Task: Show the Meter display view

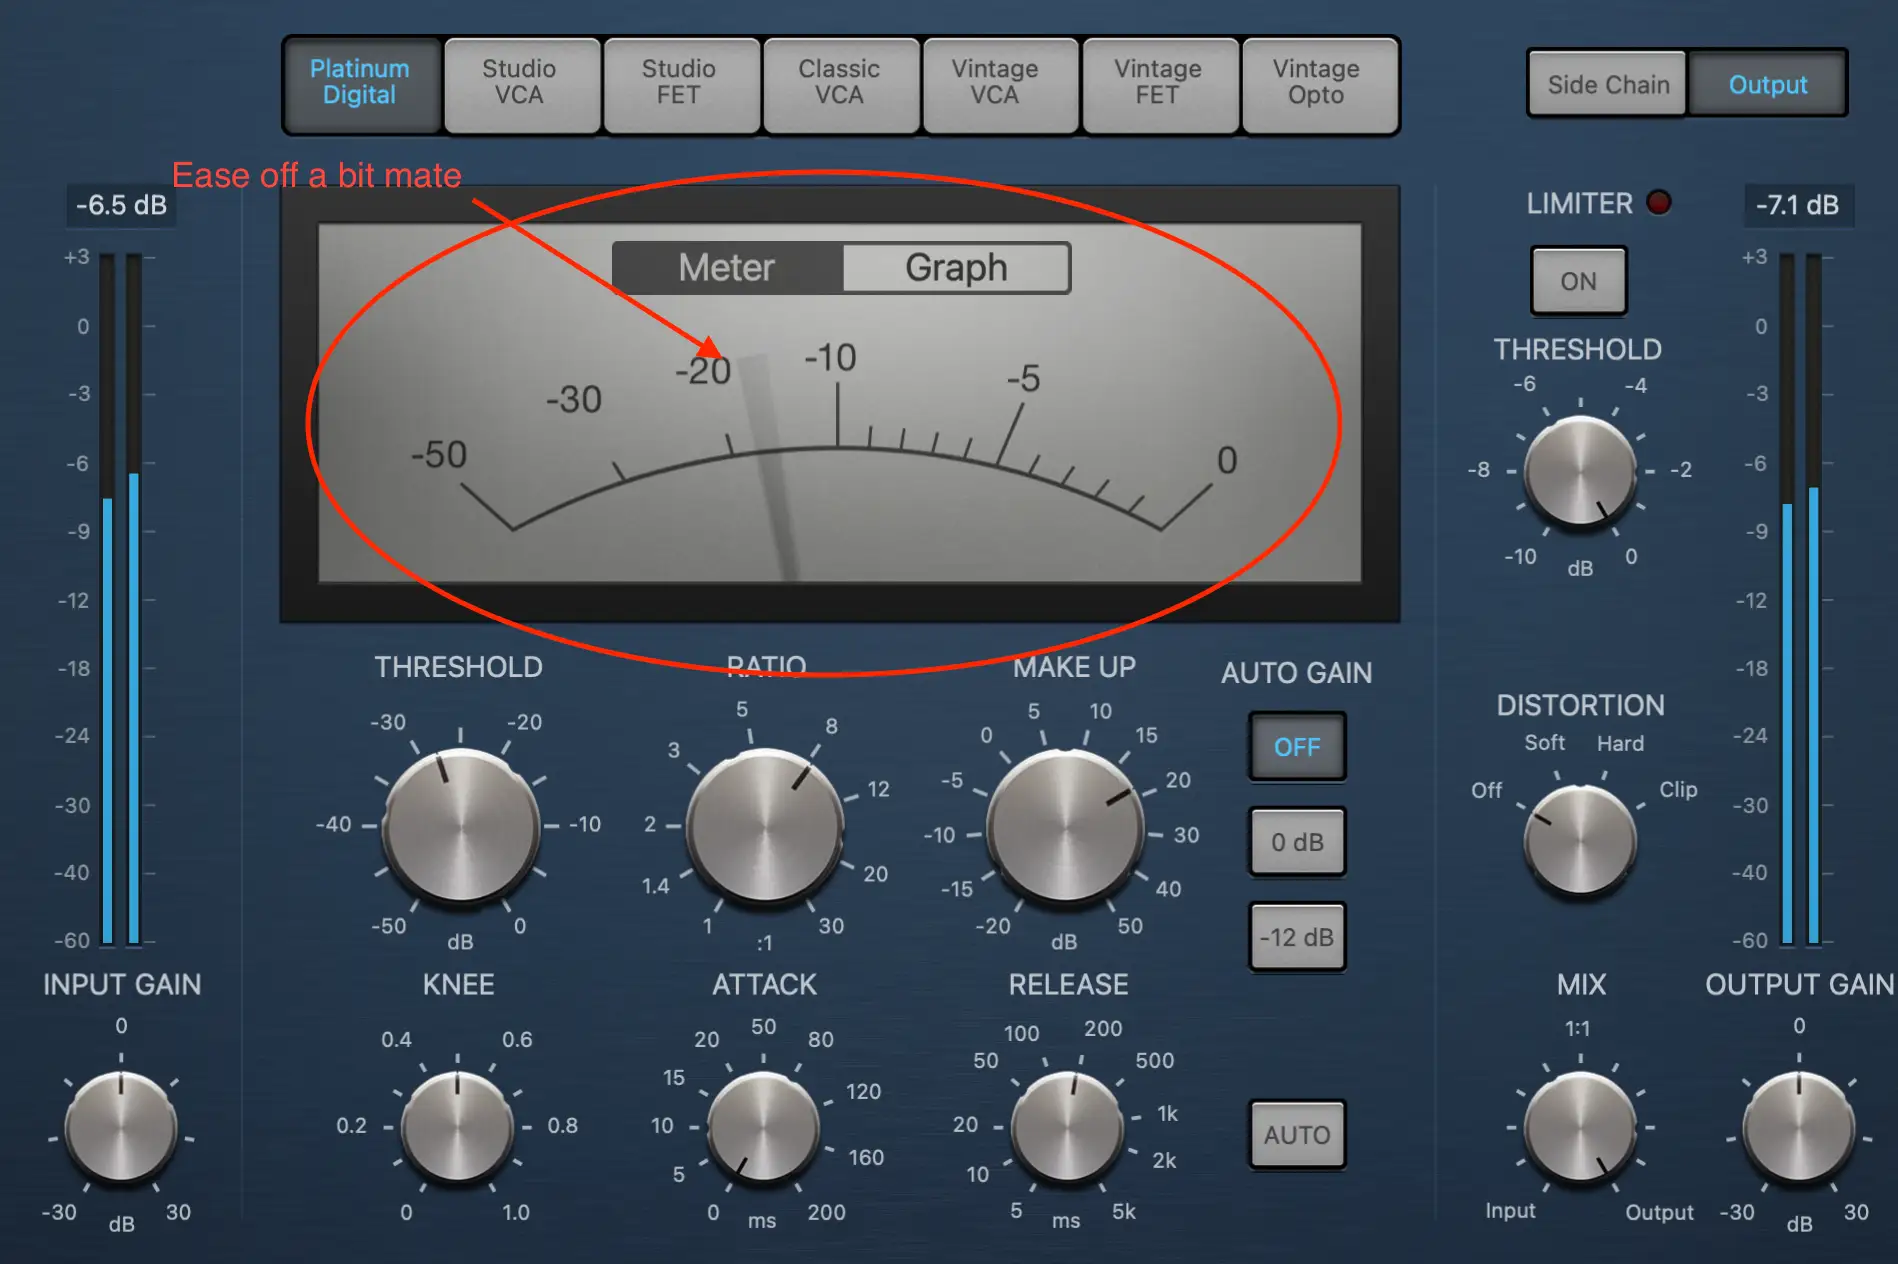Action: pyautogui.click(x=727, y=268)
